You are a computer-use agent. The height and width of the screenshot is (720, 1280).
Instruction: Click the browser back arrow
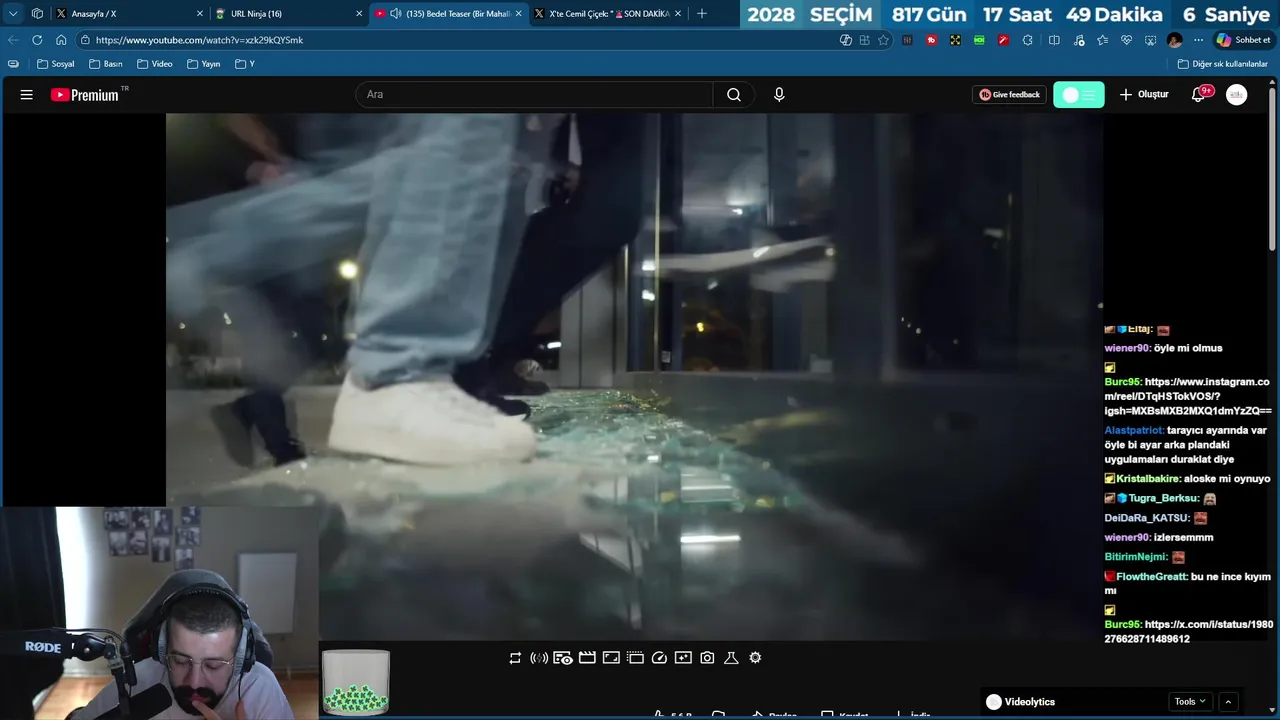(x=13, y=40)
